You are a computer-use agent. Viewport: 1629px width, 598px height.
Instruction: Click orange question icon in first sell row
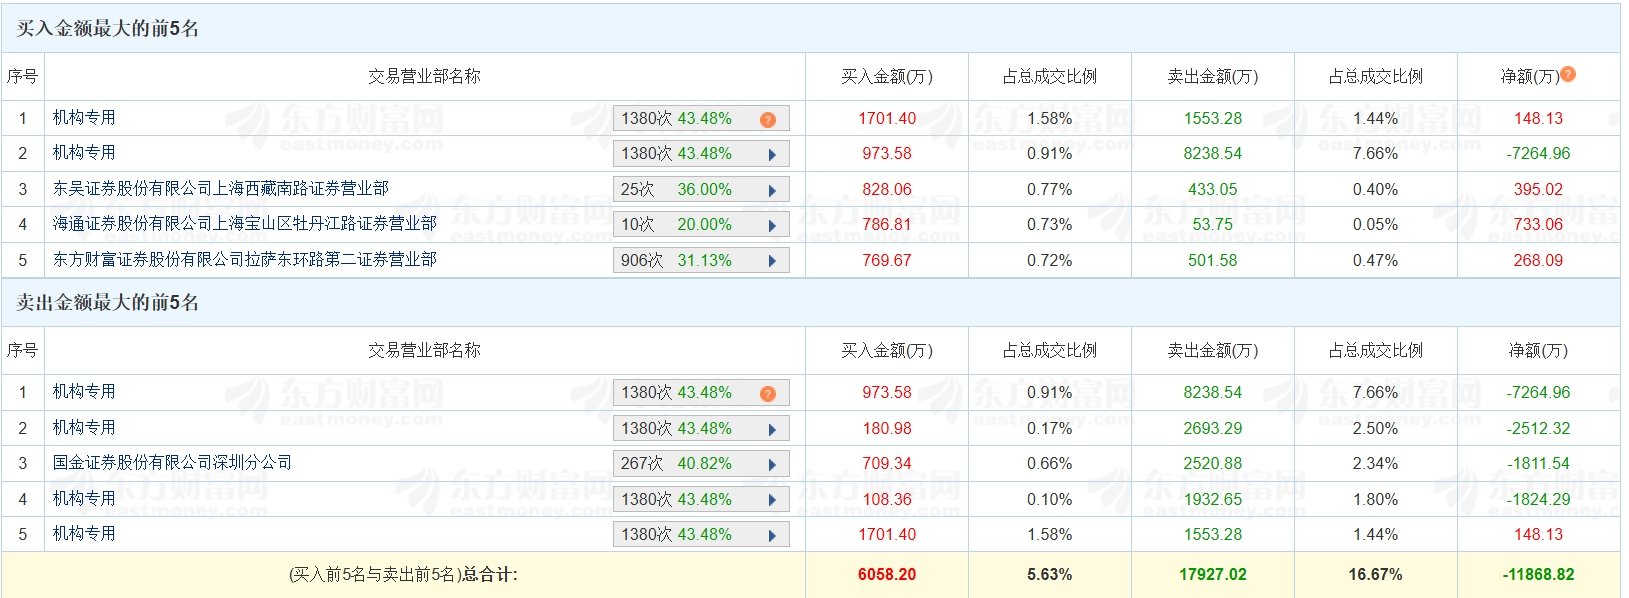tap(768, 393)
